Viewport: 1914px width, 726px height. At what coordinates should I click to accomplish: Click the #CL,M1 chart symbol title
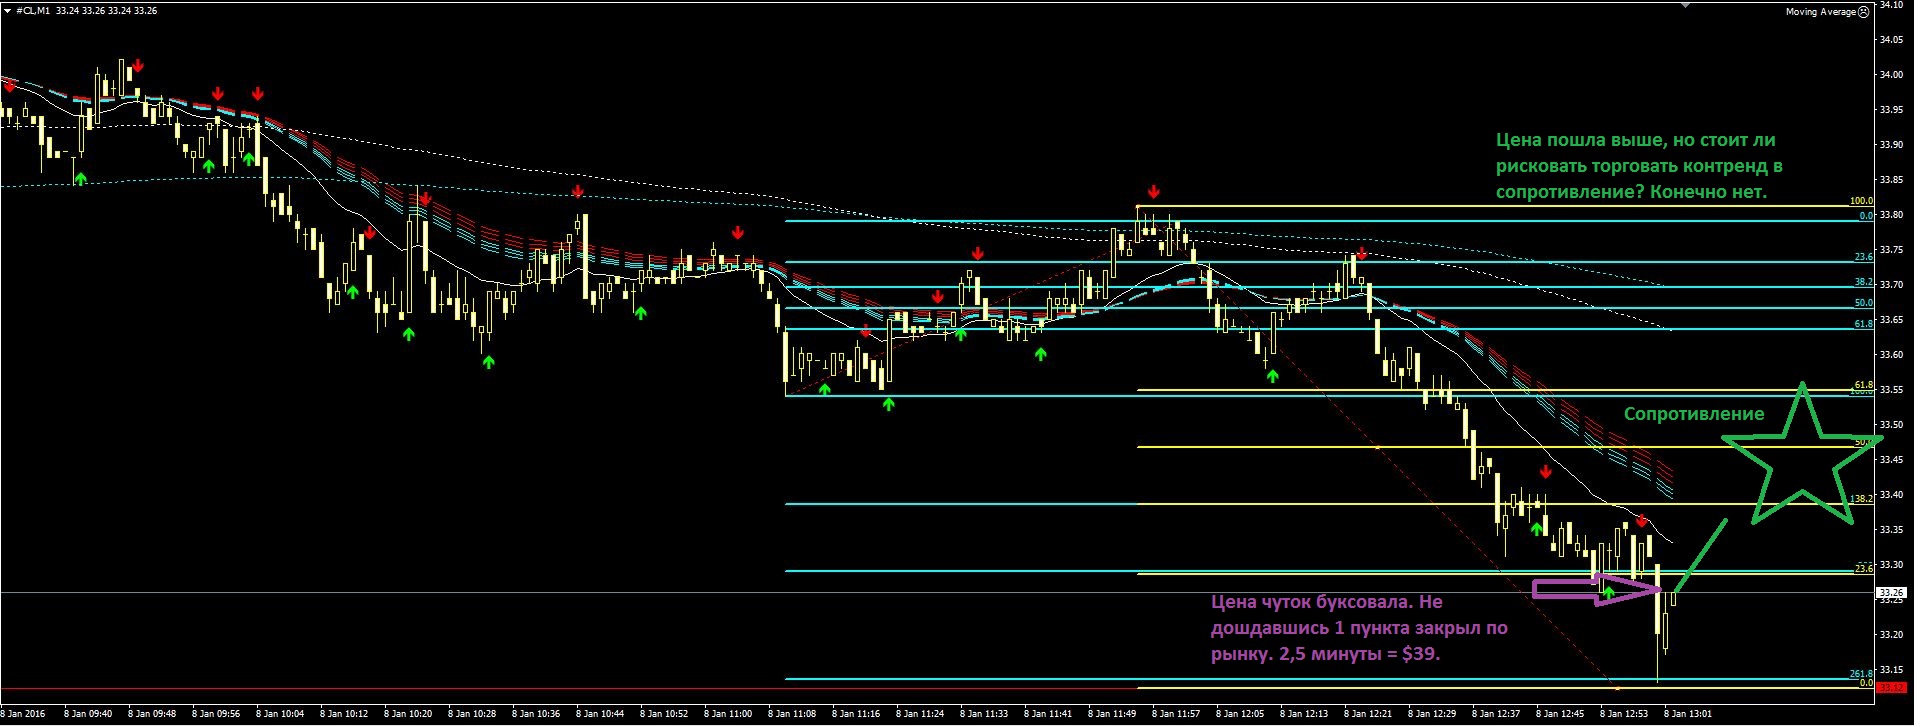click(x=34, y=10)
